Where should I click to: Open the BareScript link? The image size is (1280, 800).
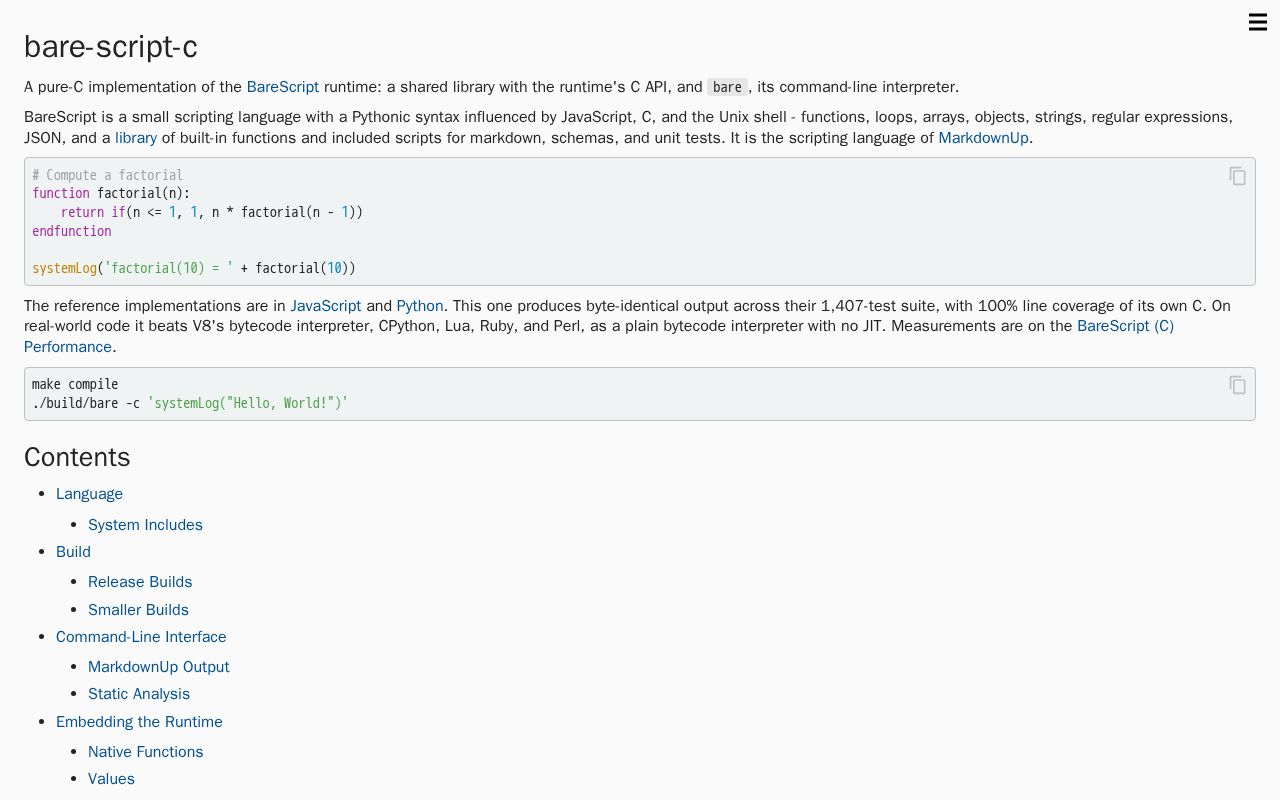[283, 87]
